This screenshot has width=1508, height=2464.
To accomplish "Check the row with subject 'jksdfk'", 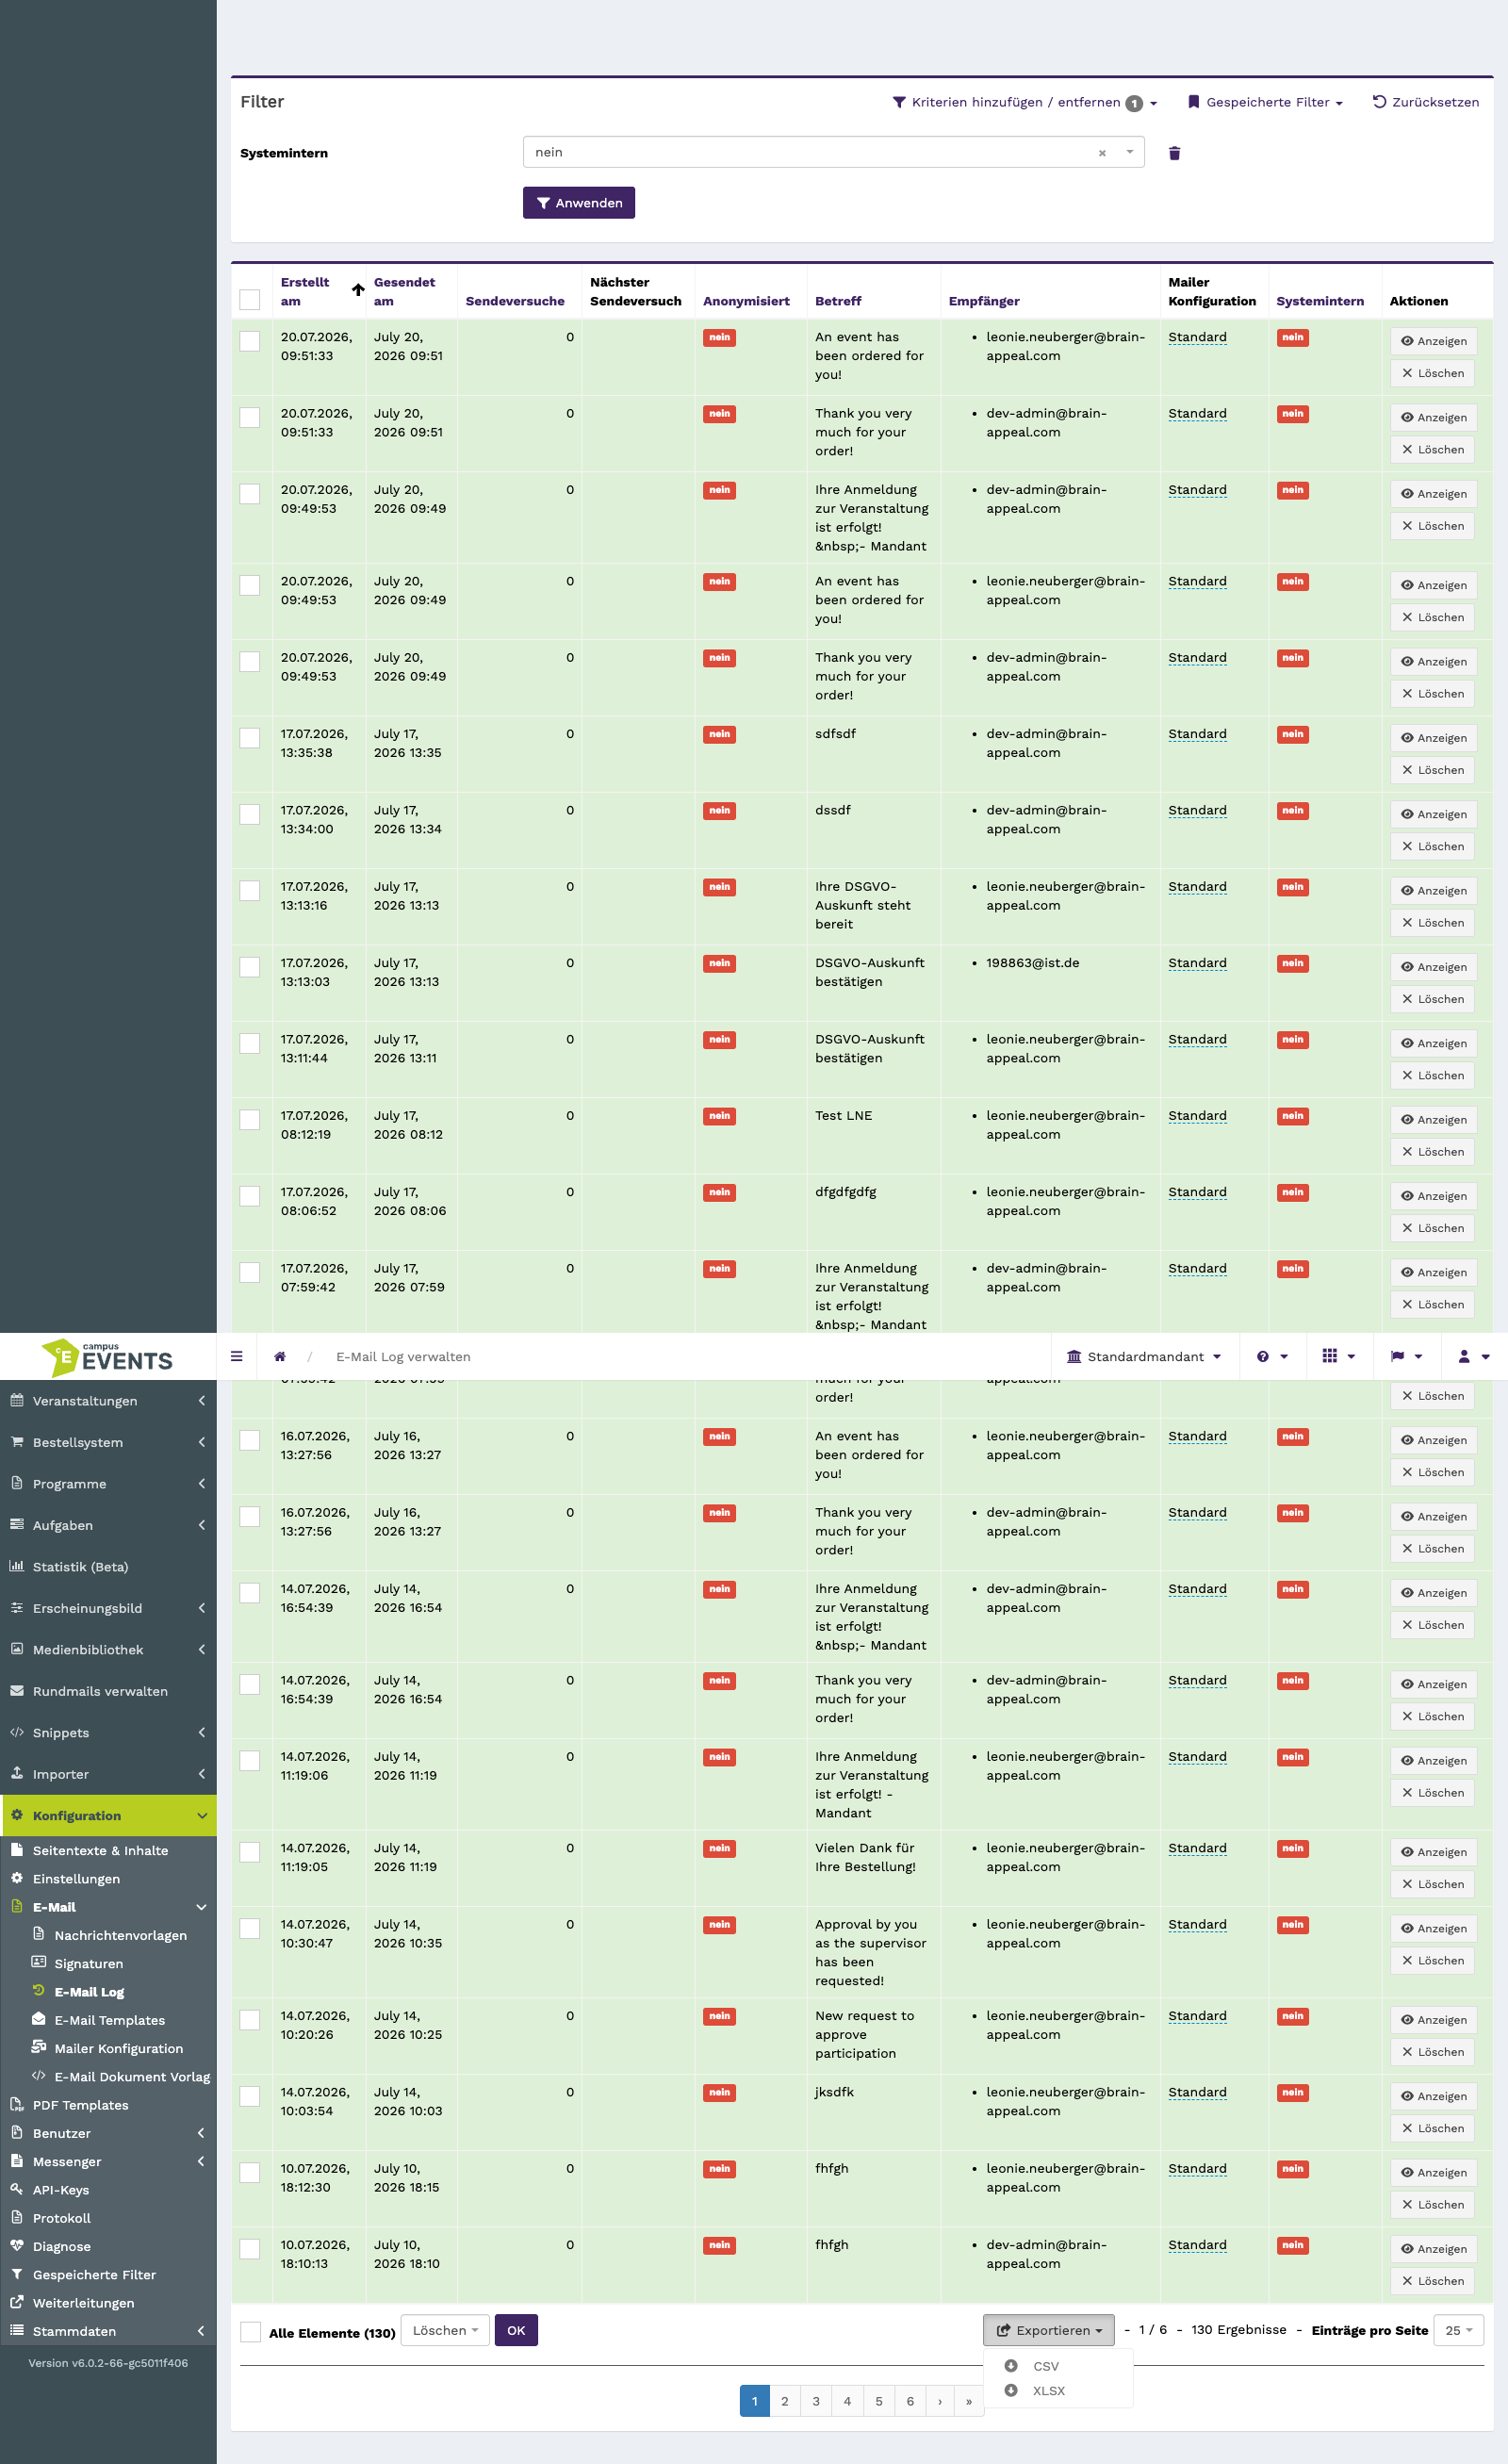I will (x=250, y=2097).
